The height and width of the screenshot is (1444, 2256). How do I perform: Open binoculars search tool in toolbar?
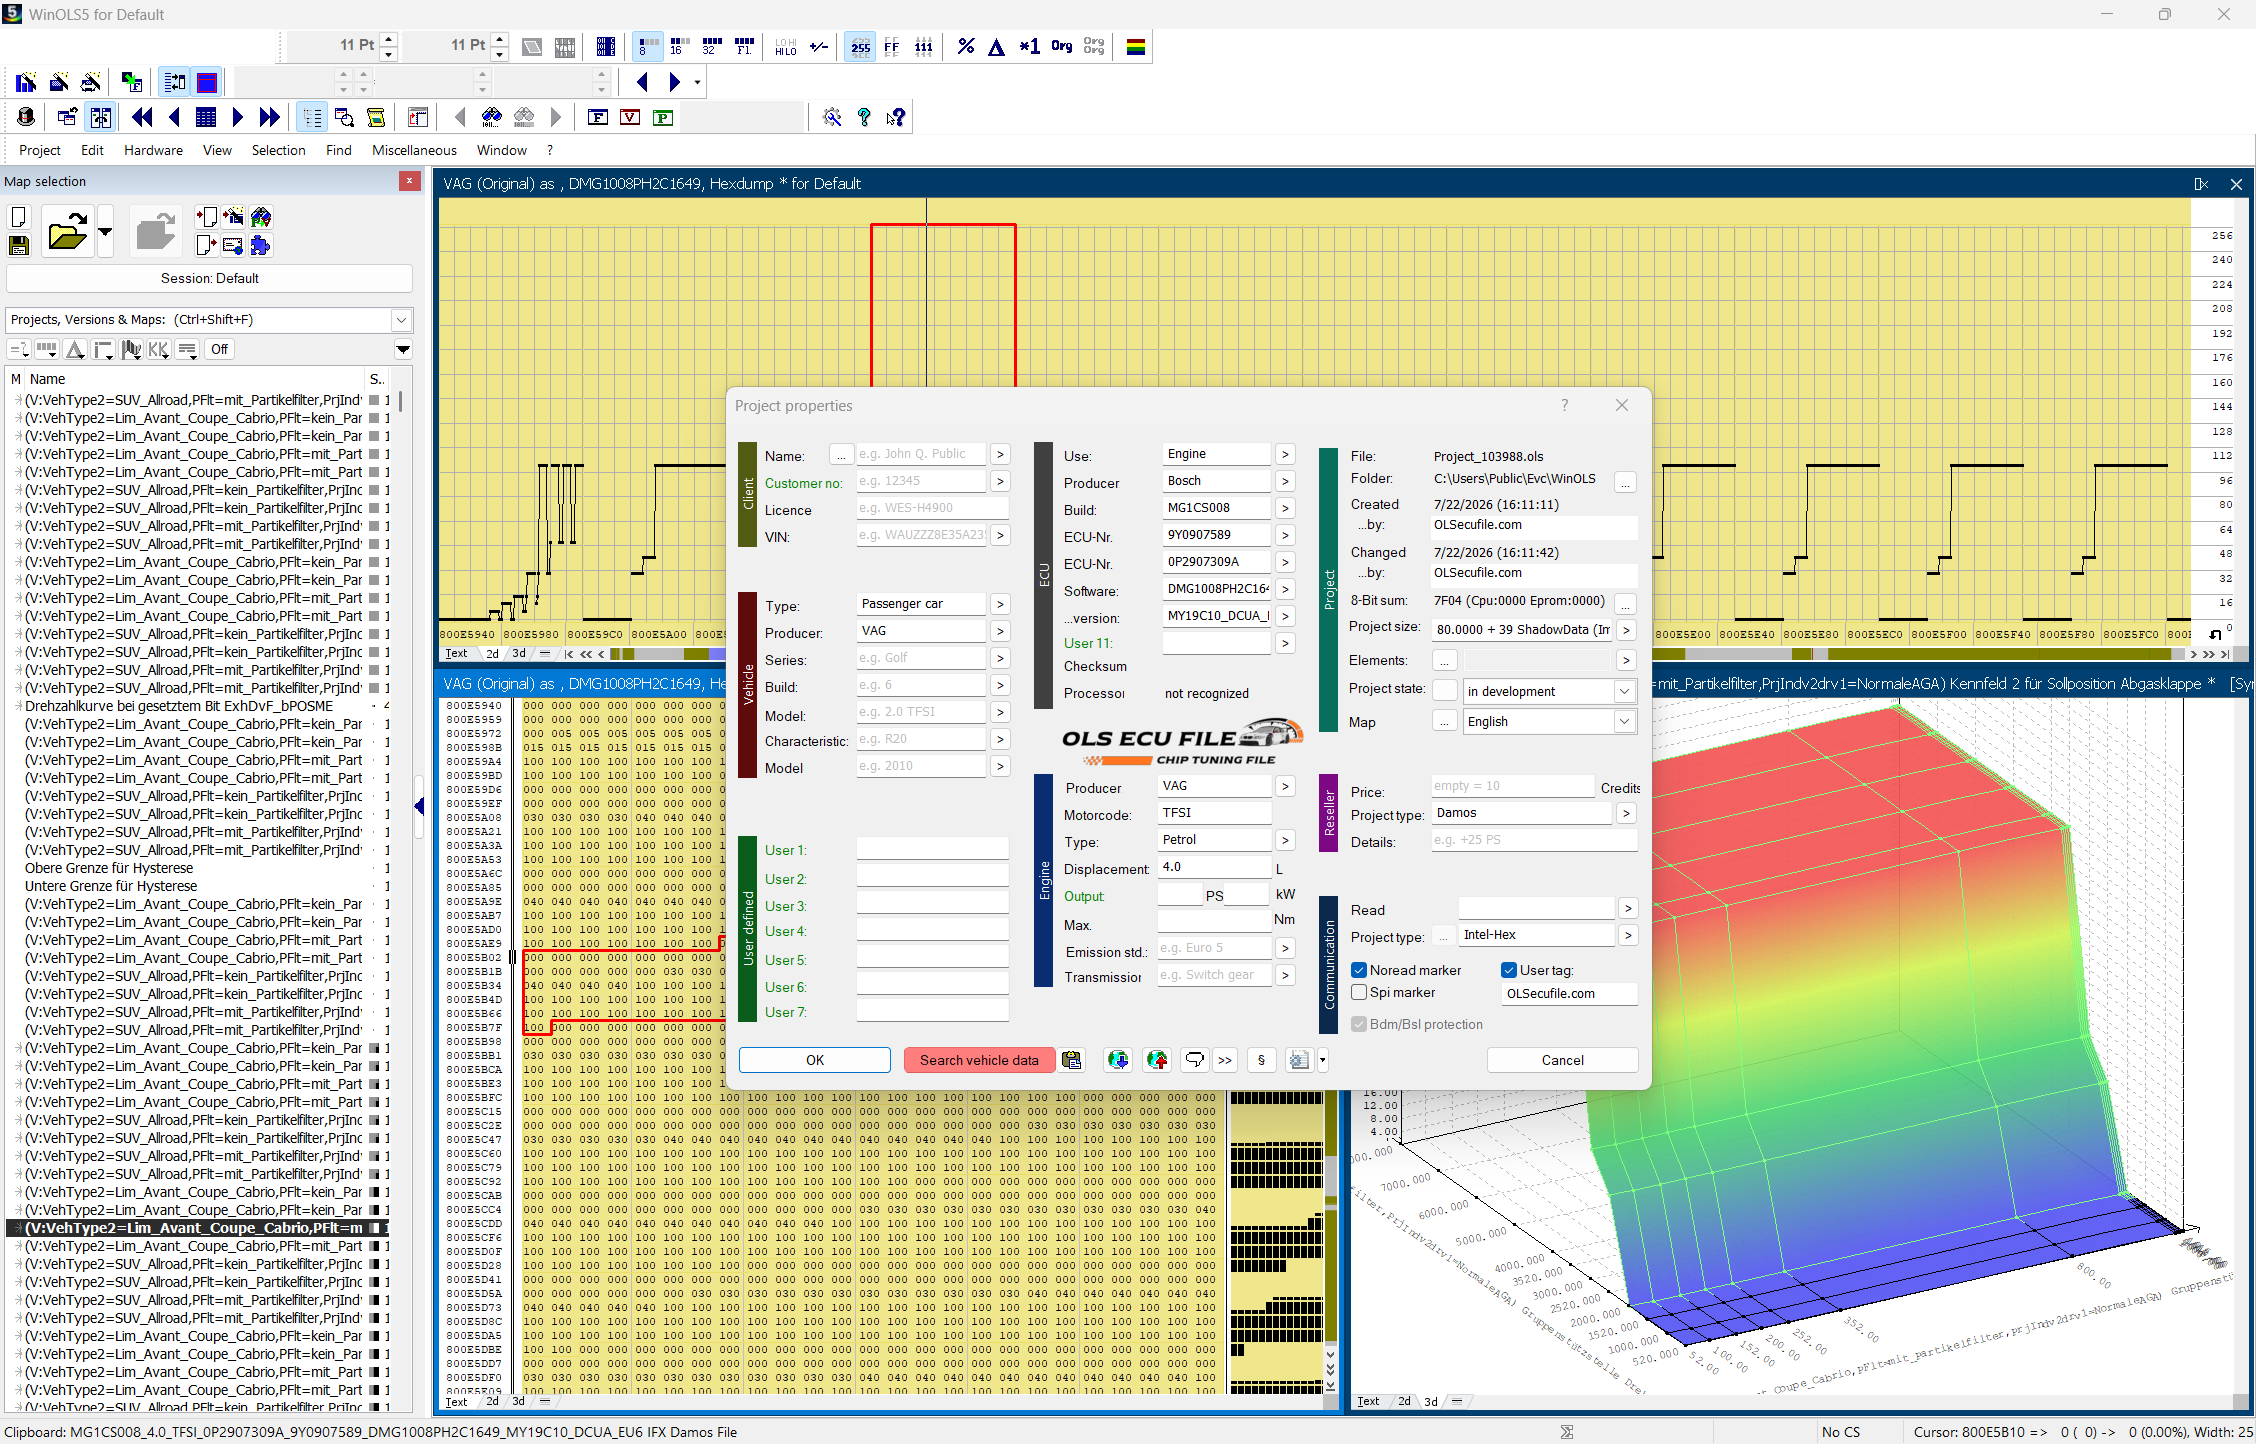pos(492,117)
